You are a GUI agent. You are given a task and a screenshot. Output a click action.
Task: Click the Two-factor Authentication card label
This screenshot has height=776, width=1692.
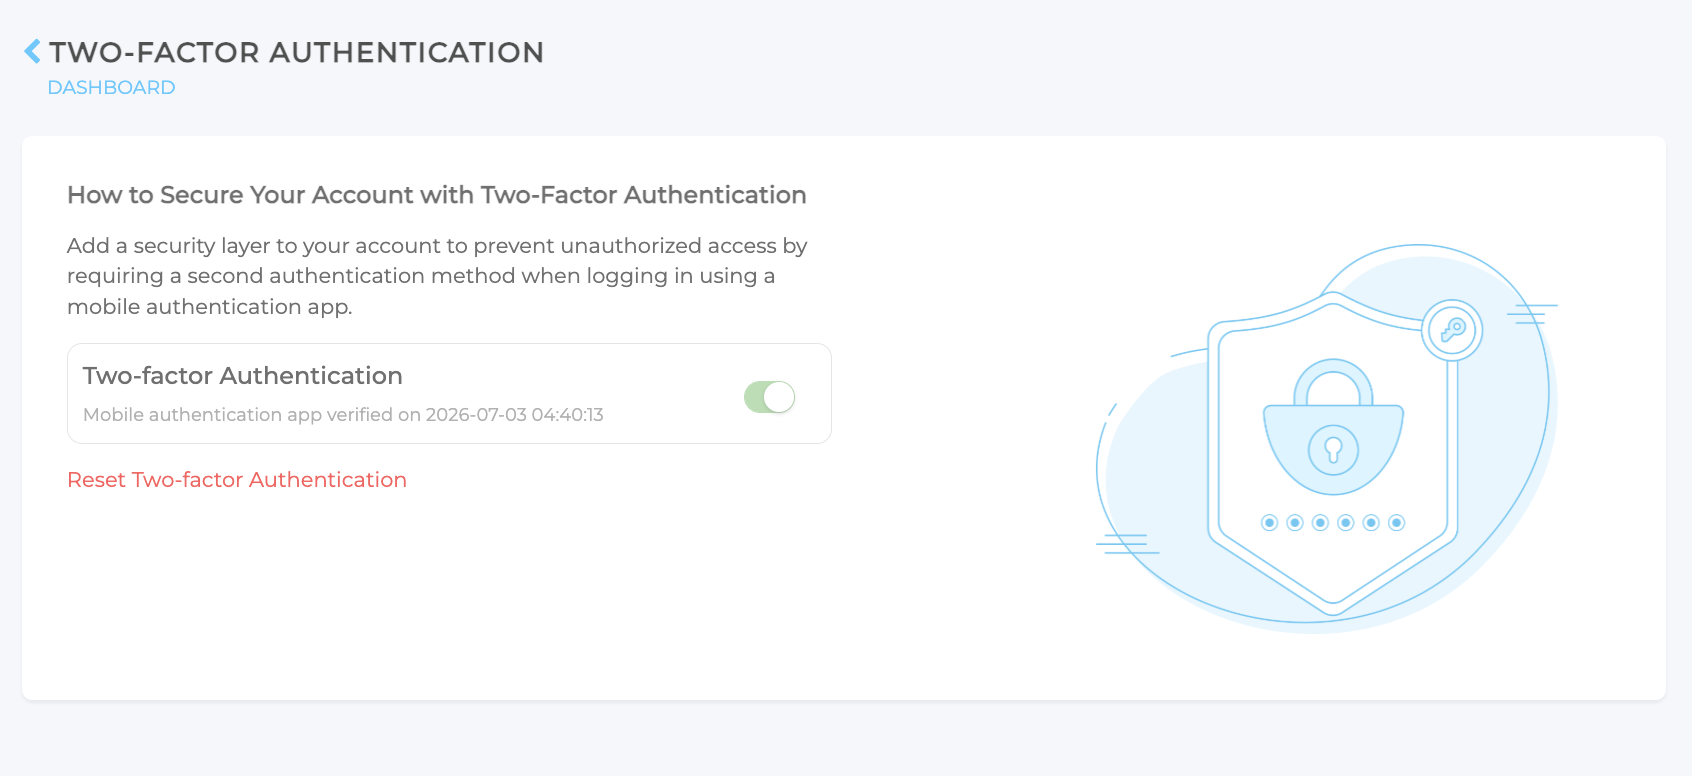(x=243, y=376)
